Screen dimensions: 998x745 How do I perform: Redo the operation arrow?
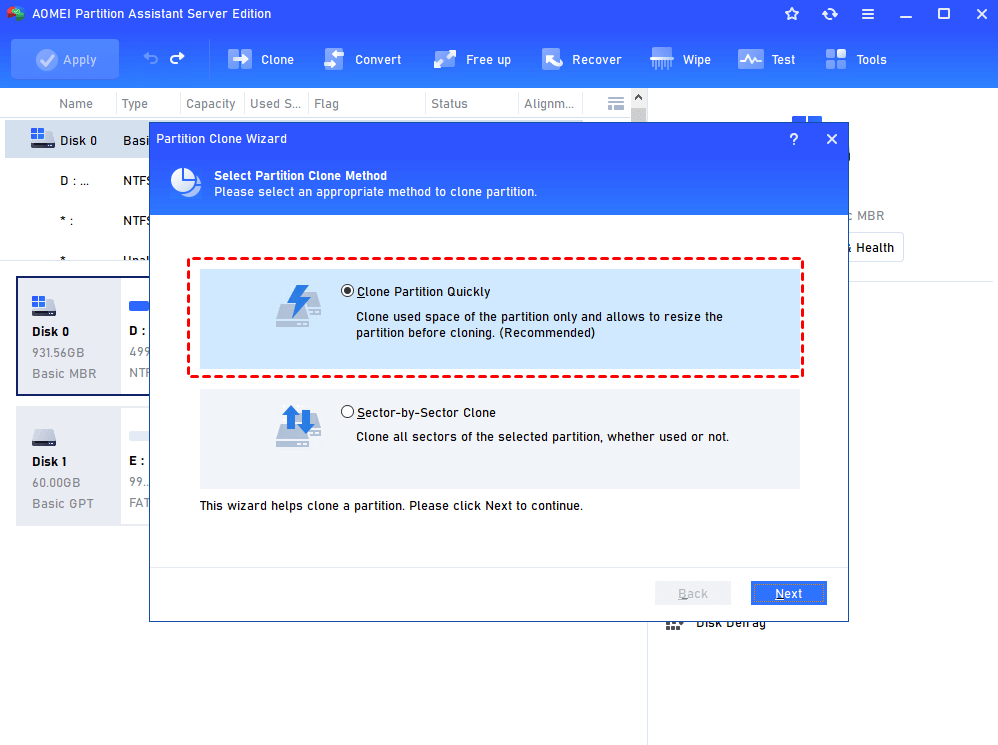pos(178,59)
